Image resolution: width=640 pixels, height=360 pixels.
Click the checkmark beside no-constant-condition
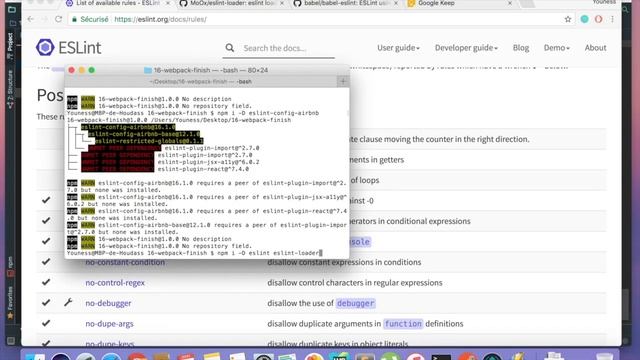click(46, 262)
